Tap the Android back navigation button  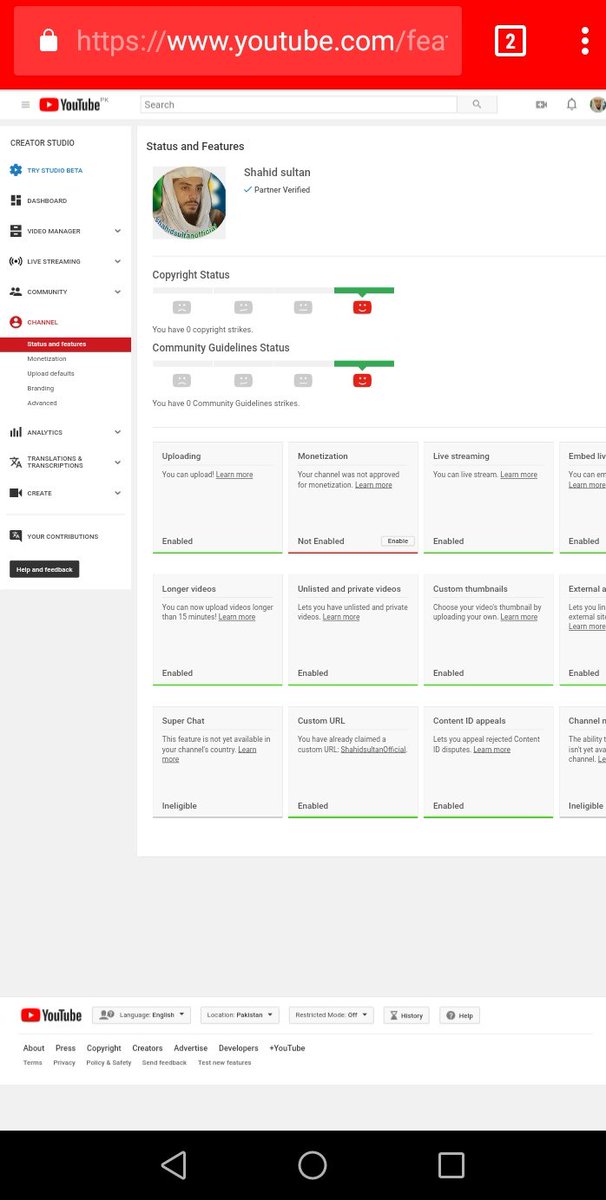point(174,1165)
